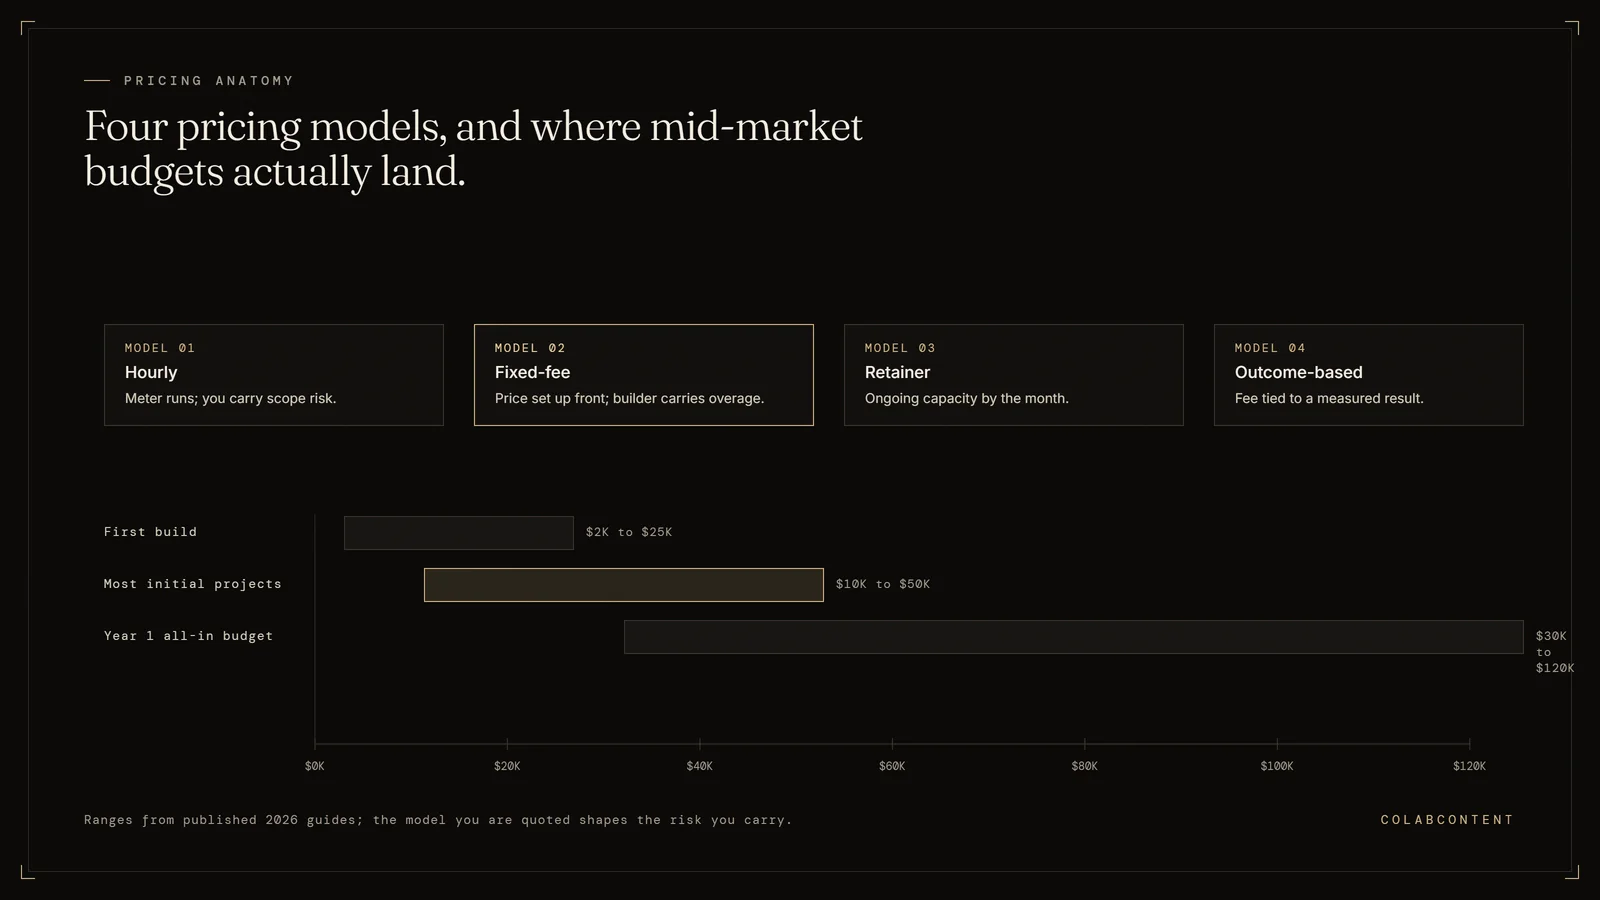Viewport: 1600px width, 900px height.
Task: Select the Model 01 Hourly card
Action: 274,375
